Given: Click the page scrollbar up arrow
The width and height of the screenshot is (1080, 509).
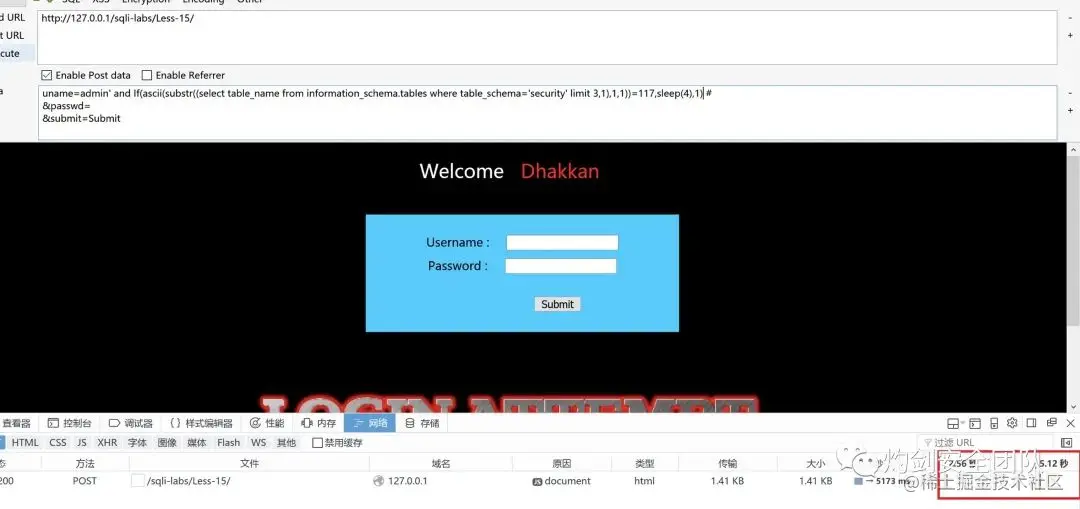Looking at the screenshot, I should click(x=1073, y=149).
